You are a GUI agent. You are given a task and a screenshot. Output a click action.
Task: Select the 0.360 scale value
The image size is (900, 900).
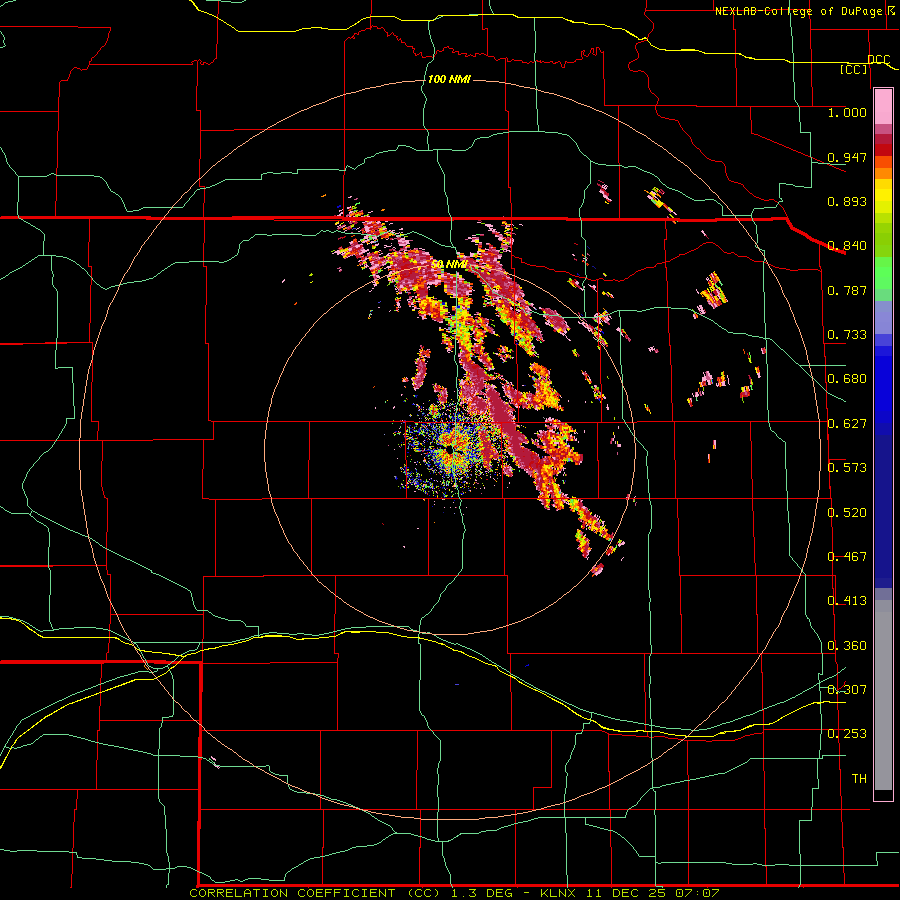(x=847, y=646)
